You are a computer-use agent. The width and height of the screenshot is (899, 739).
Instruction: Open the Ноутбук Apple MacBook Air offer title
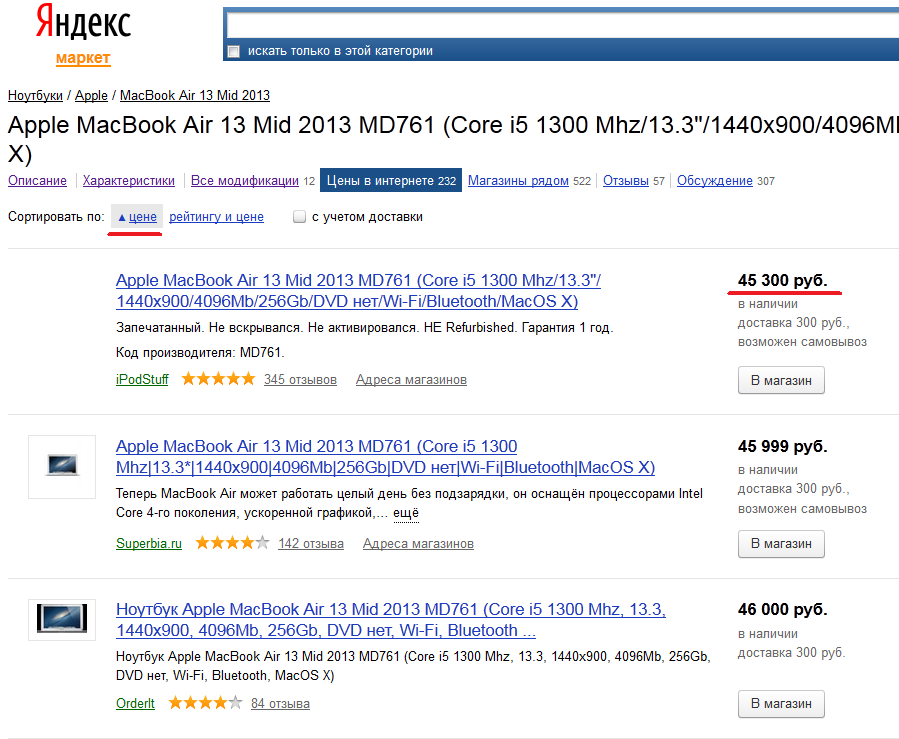(391, 620)
